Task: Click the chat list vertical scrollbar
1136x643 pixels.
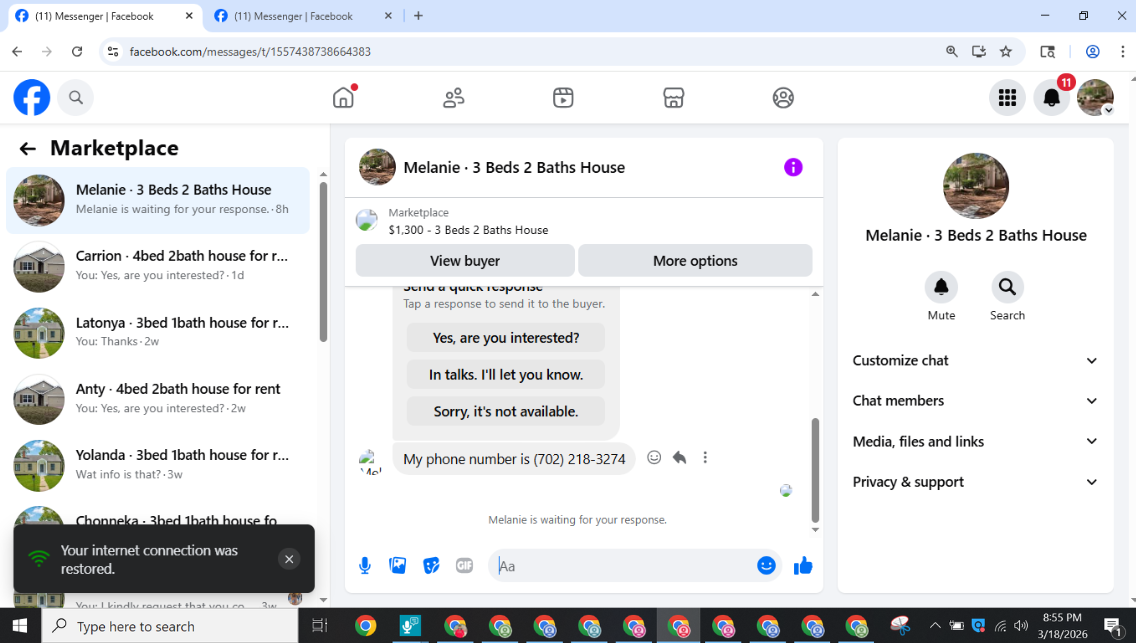Action: (x=323, y=262)
